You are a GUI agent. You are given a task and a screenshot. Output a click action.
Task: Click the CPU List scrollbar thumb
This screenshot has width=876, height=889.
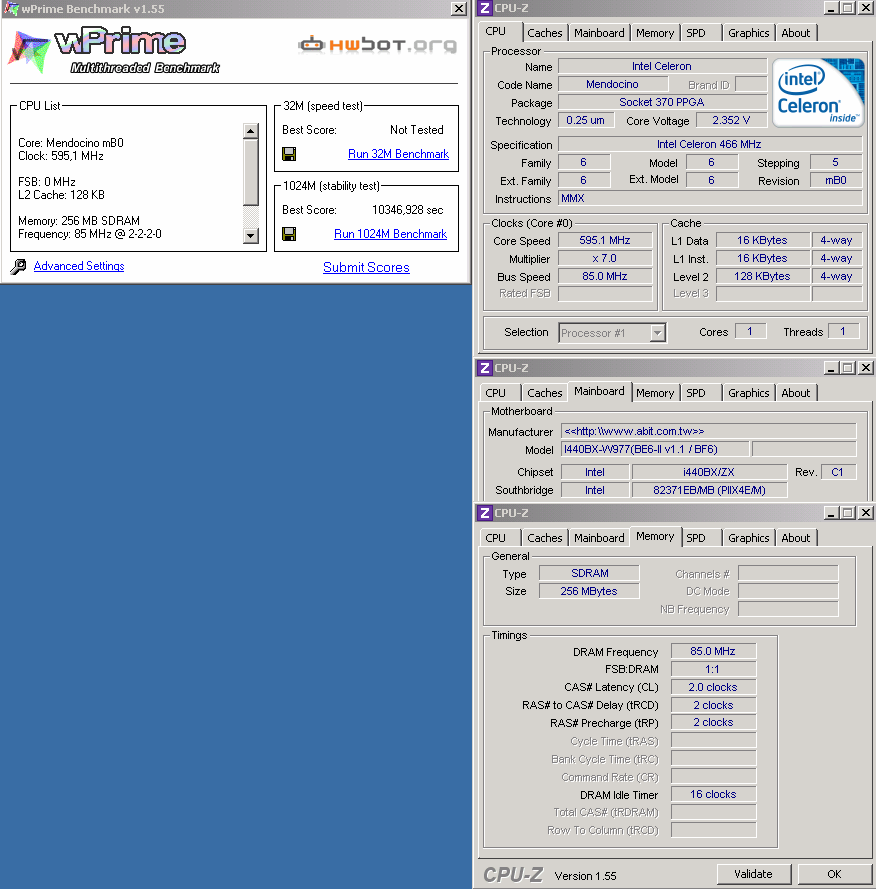(251, 172)
